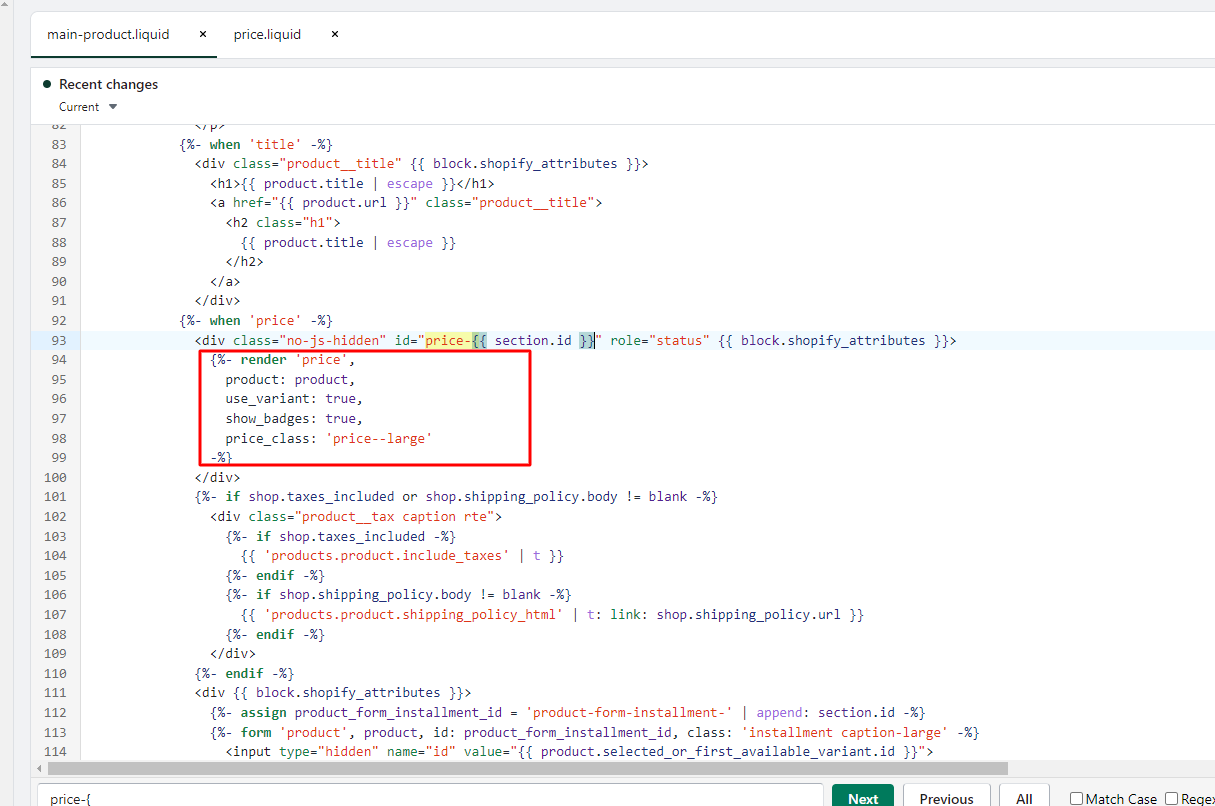
Task: Close the price.liquid tab
Action: click(335, 34)
